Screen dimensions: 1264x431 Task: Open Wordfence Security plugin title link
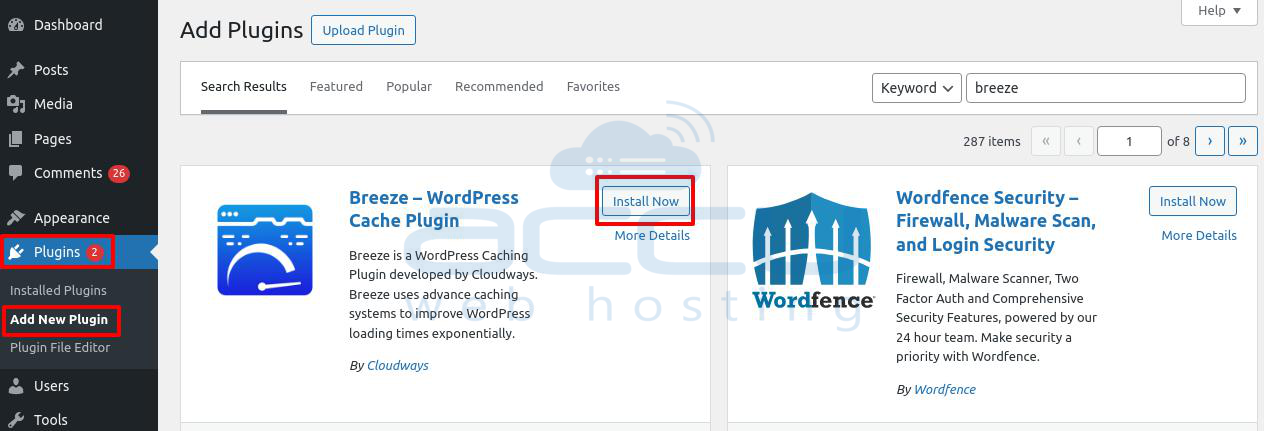point(996,221)
